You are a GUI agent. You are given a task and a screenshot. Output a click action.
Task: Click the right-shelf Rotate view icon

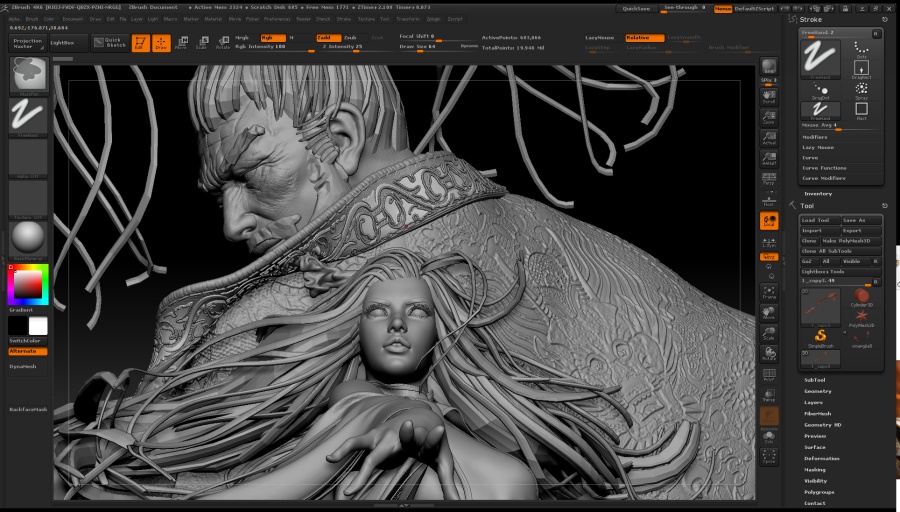click(769, 354)
